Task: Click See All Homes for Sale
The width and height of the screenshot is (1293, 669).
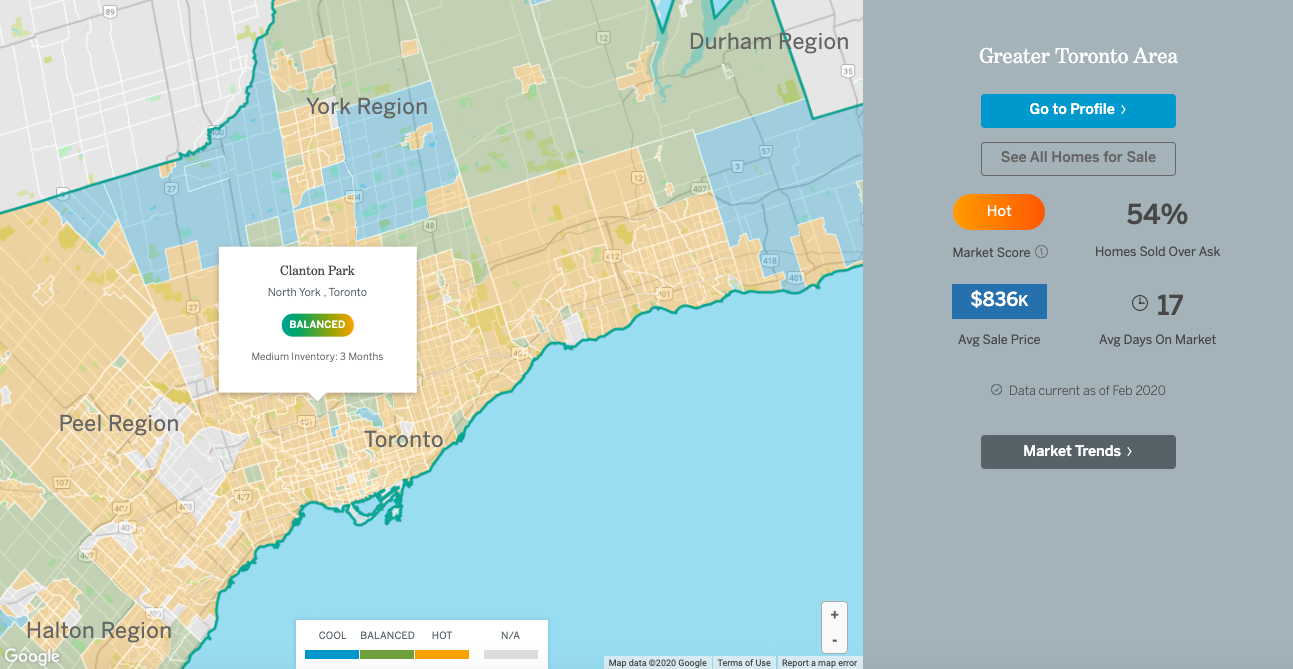Action: [1078, 158]
